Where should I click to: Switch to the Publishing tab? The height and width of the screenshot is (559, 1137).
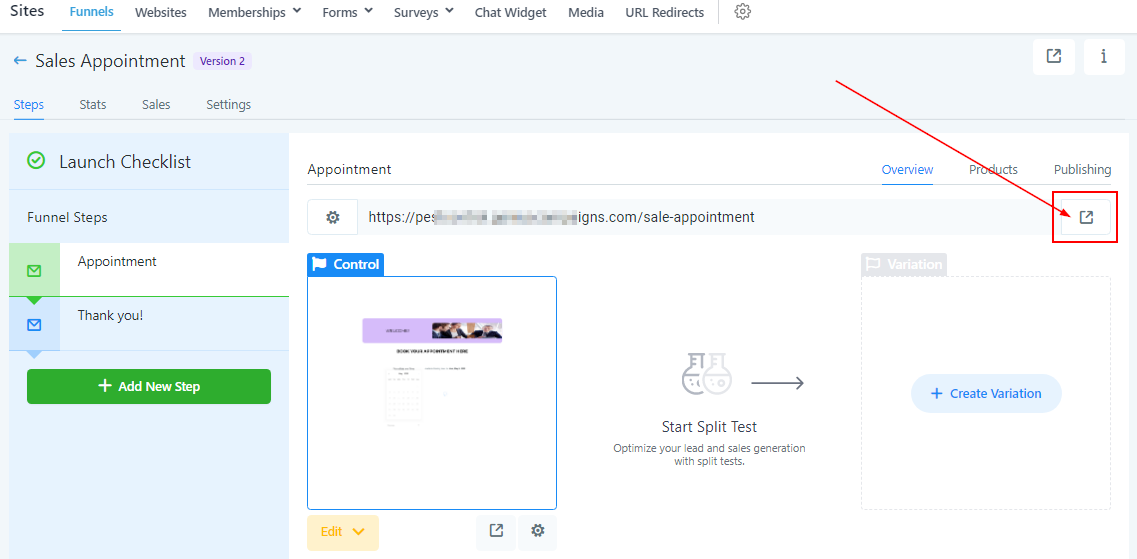click(x=1082, y=170)
